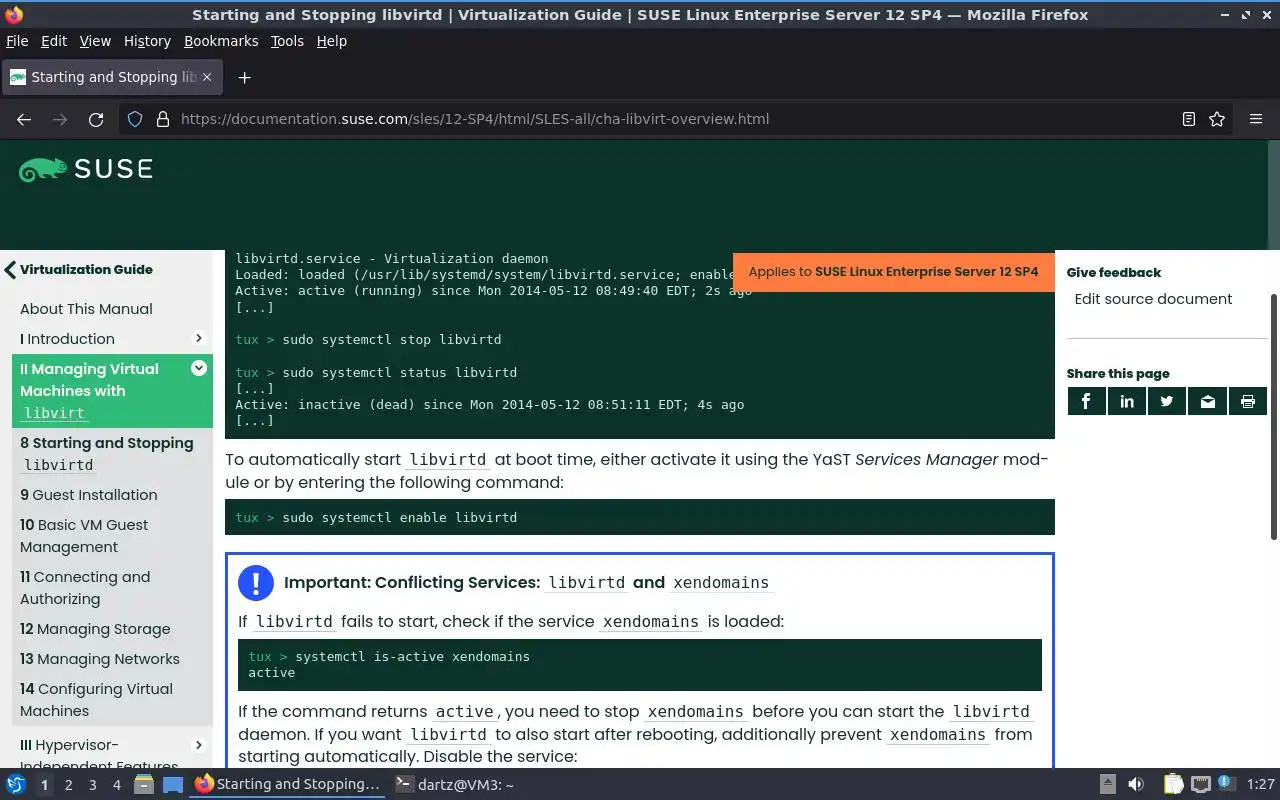Screen dimensions: 1280x800
Task: Open the taskbar application launcher icon
Action: 16,784
